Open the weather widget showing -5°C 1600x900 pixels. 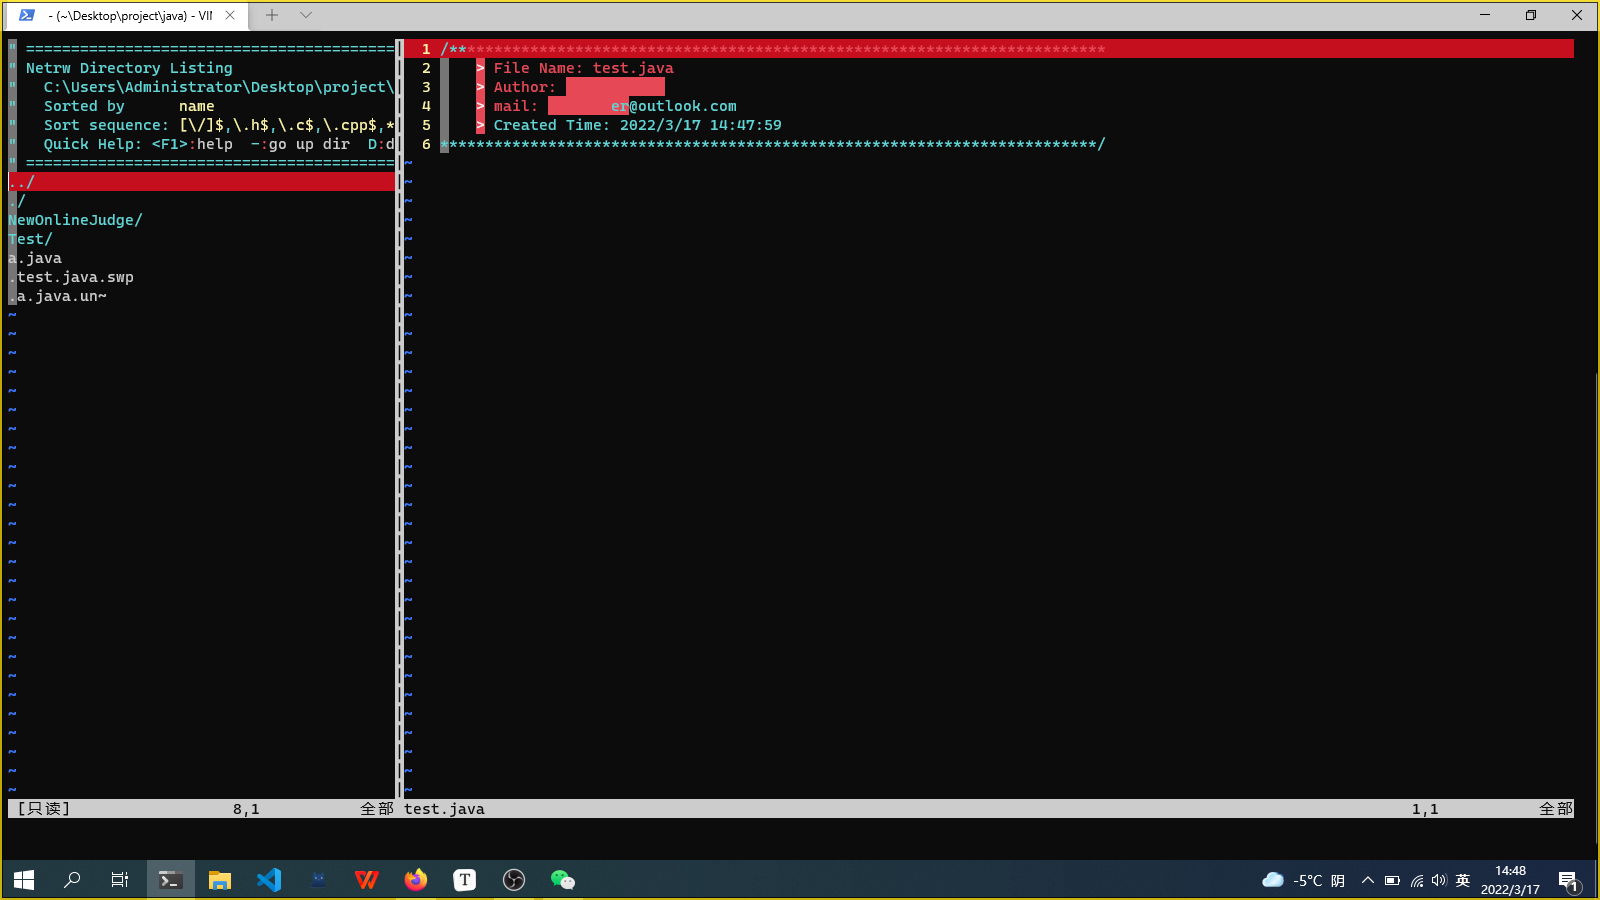[1303, 880]
